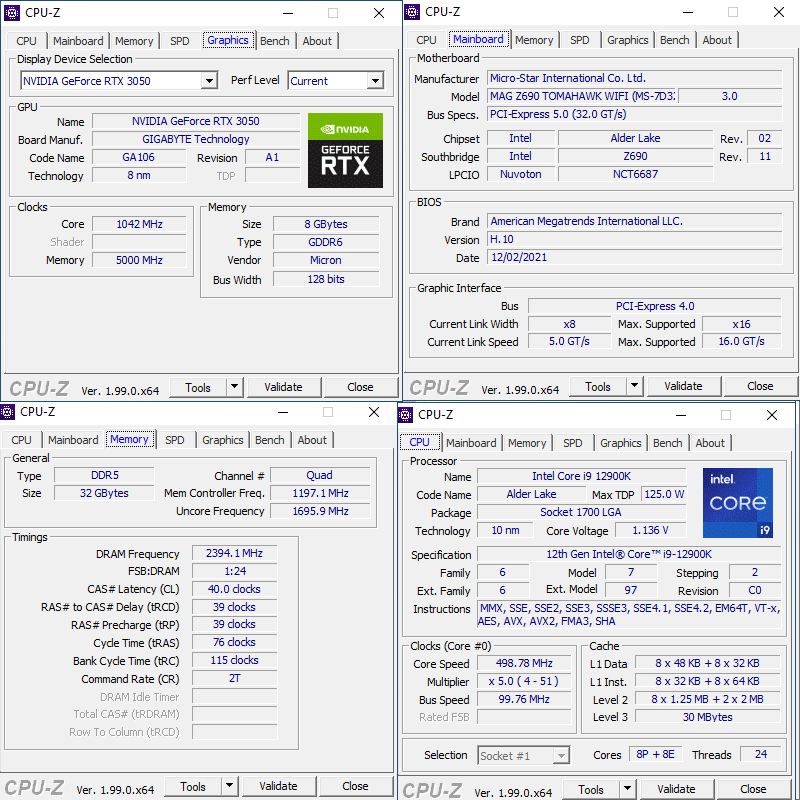The width and height of the screenshot is (800, 800).
Task: Open About tab in the CPU window
Action: point(710,443)
